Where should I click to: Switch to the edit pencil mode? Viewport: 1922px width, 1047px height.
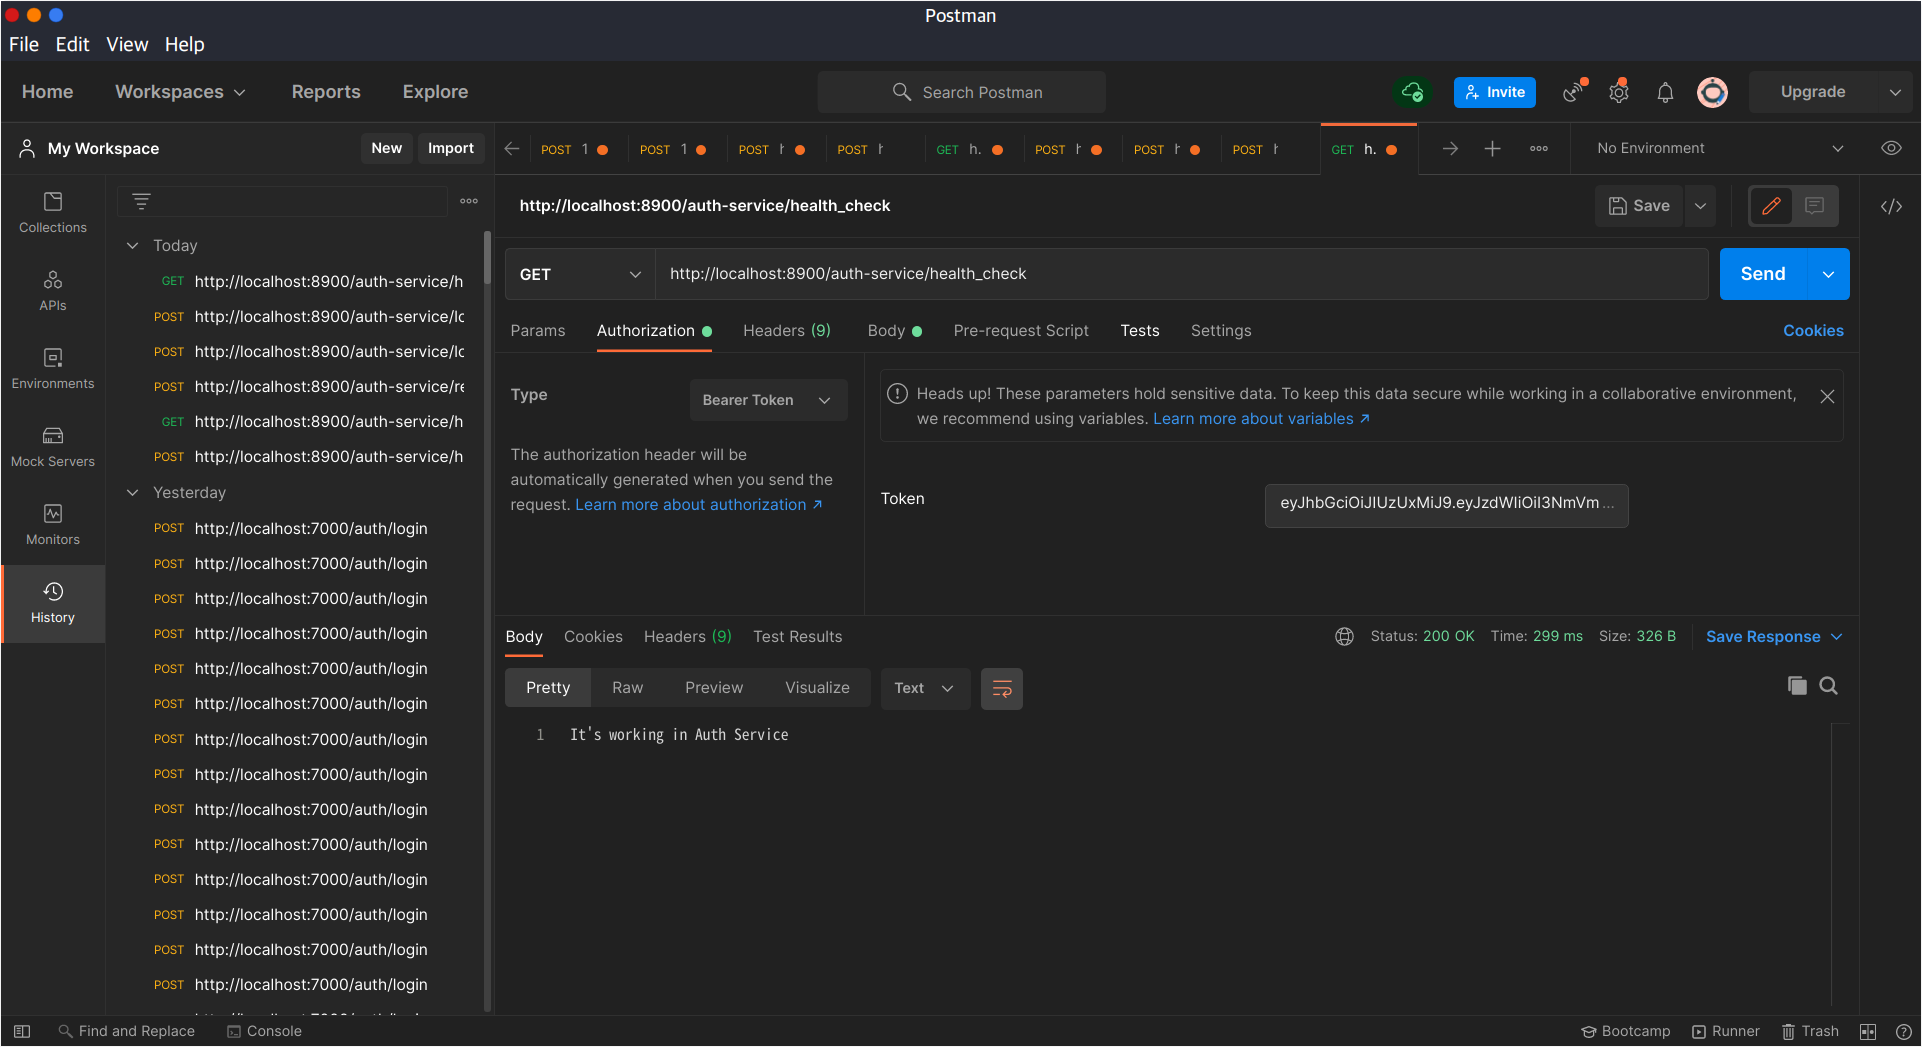point(1771,206)
